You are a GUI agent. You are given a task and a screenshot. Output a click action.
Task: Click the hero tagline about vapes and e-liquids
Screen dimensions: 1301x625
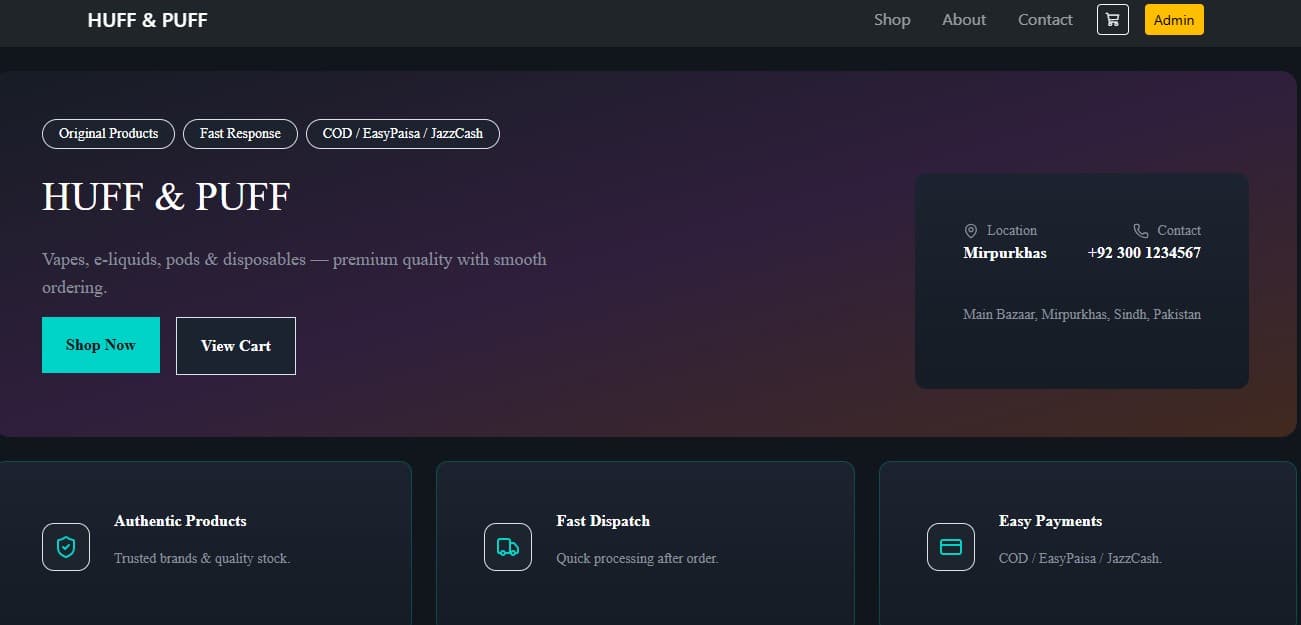pos(294,273)
